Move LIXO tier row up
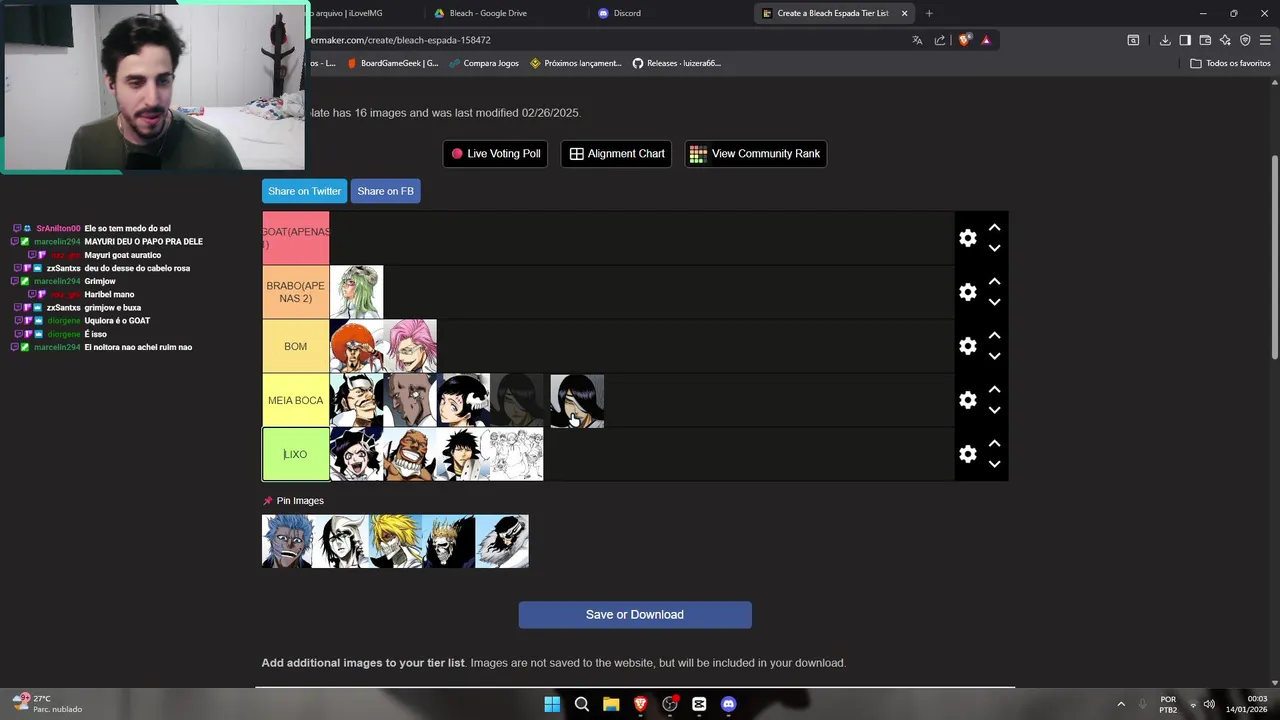Image resolution: width=1280 pixels, height=720 pixels. click(994, 444)
